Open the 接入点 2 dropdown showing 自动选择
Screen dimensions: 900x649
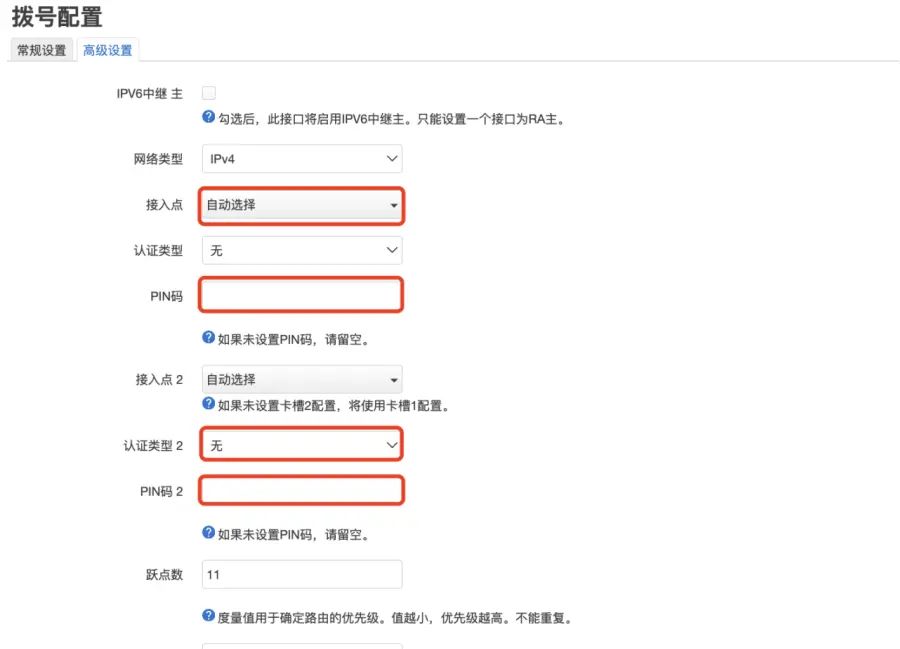tap(302, 379)
